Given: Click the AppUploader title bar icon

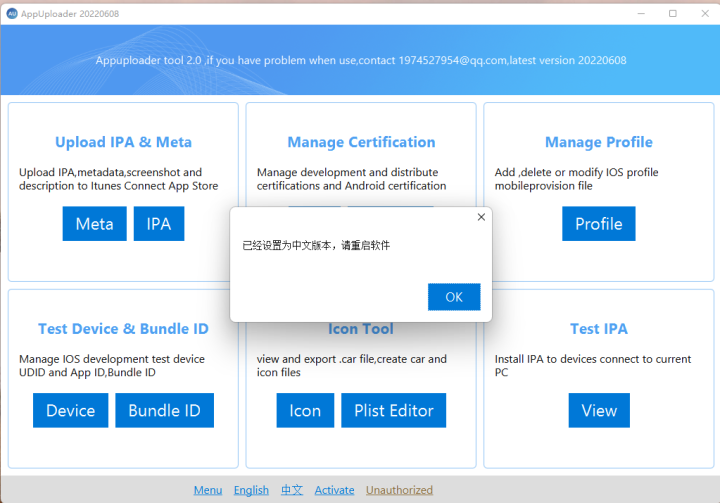Looking at the screenshot, I should click(x=12, y=14).
